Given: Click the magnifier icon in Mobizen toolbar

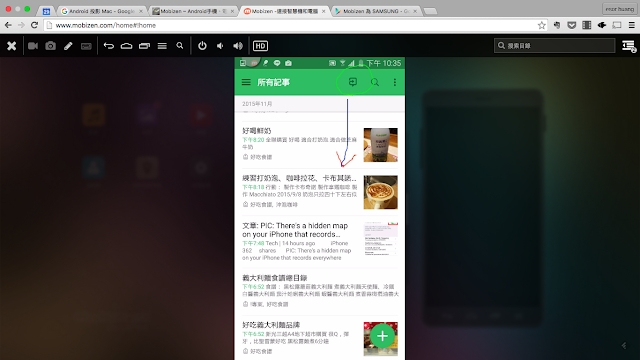Looking at the screenshot, I should click(180, 46).
